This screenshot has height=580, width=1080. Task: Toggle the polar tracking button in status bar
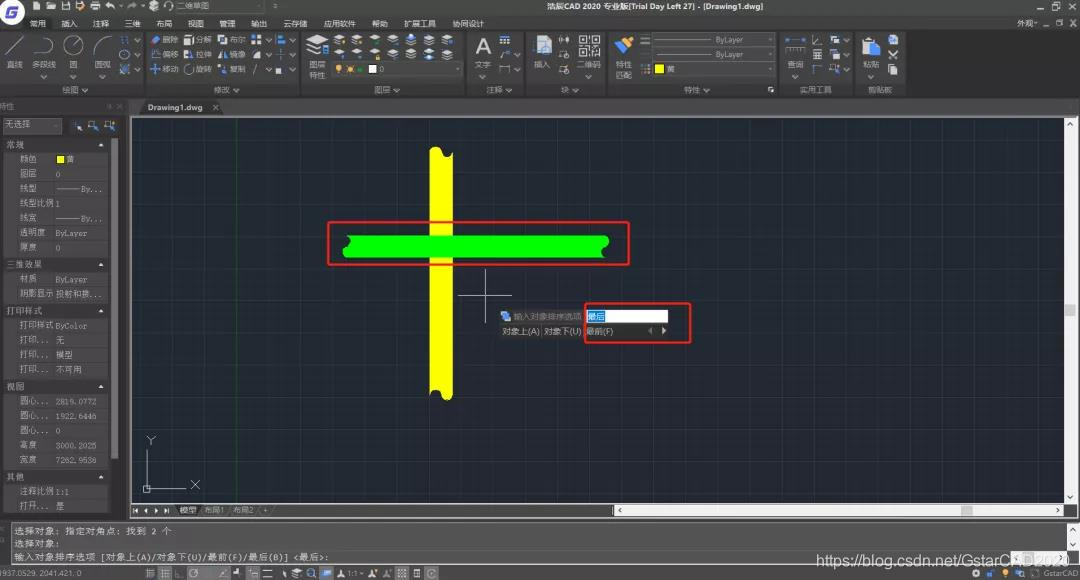194,573
